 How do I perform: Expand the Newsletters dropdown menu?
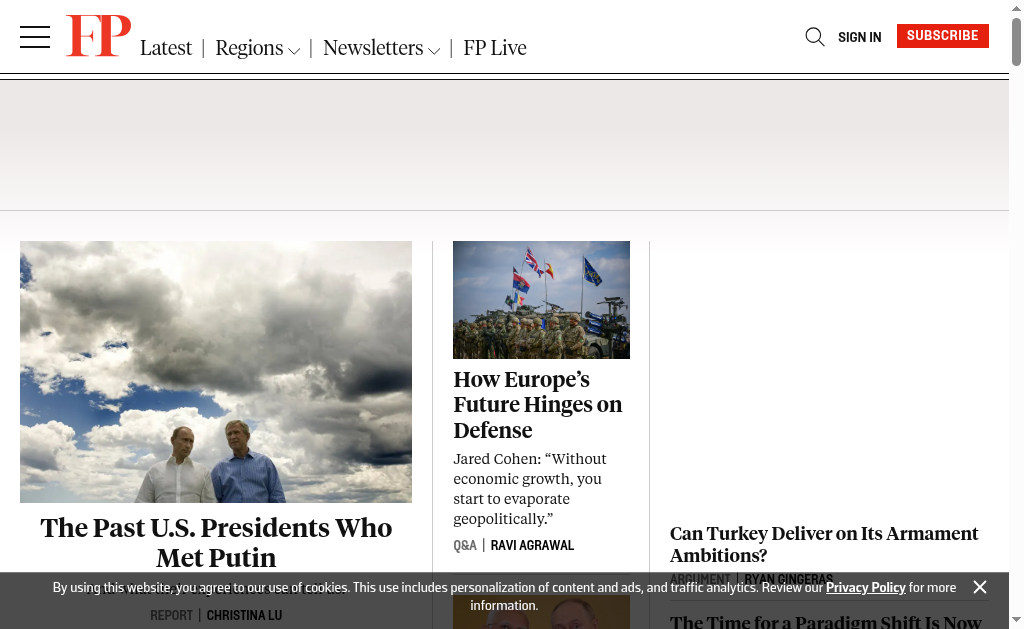pos(381,48)
